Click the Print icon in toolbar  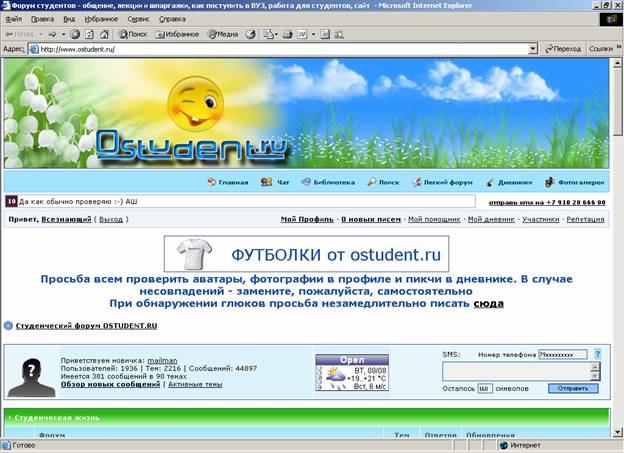coord(287,34)
